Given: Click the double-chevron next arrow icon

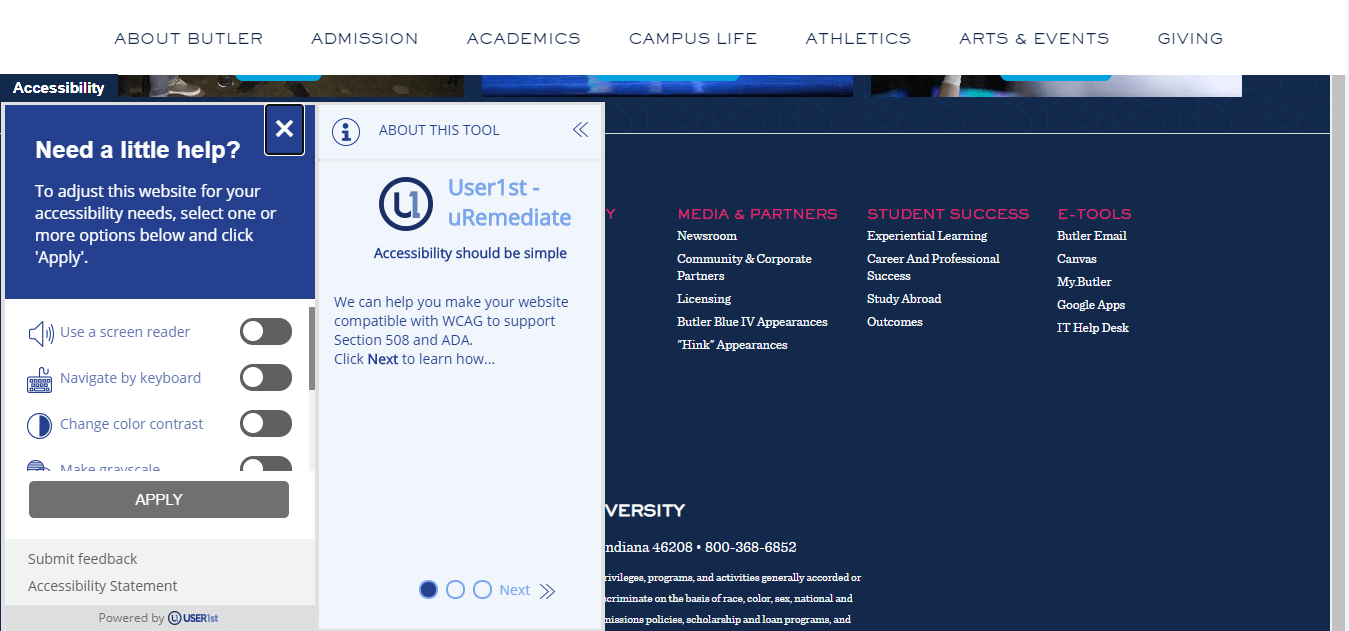Looking at the screenshot, I should click(x=547, y=591).
